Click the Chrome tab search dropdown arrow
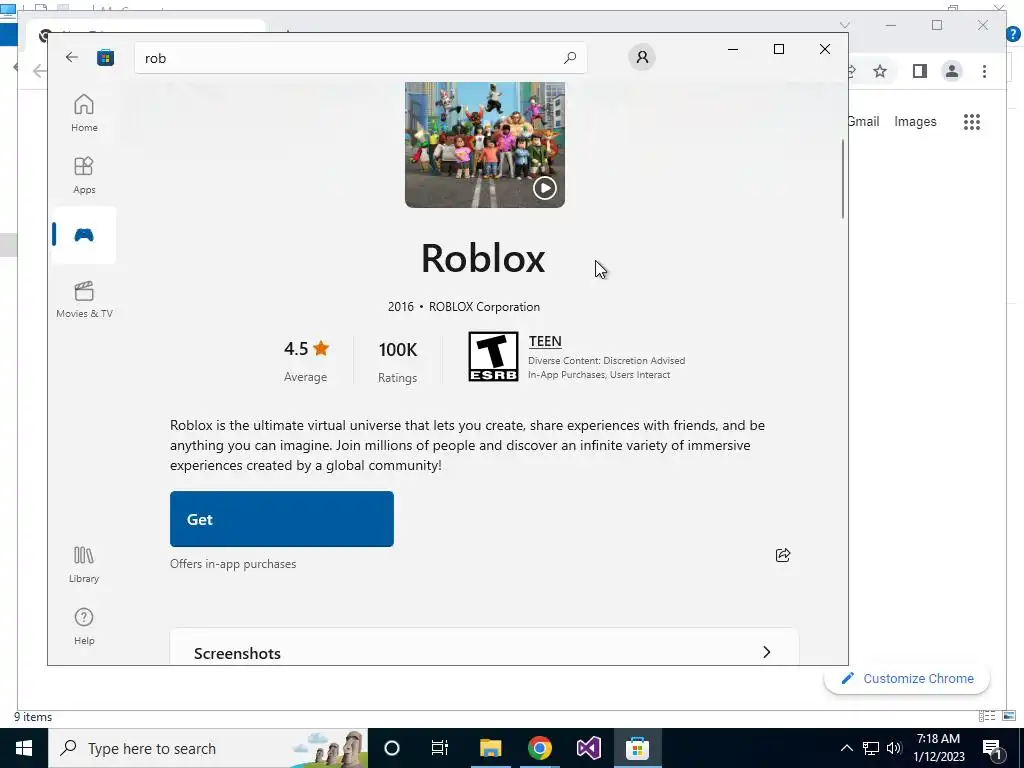This screenshot has width=1024, height=768. pyautogui.click(x=844, y=25)
